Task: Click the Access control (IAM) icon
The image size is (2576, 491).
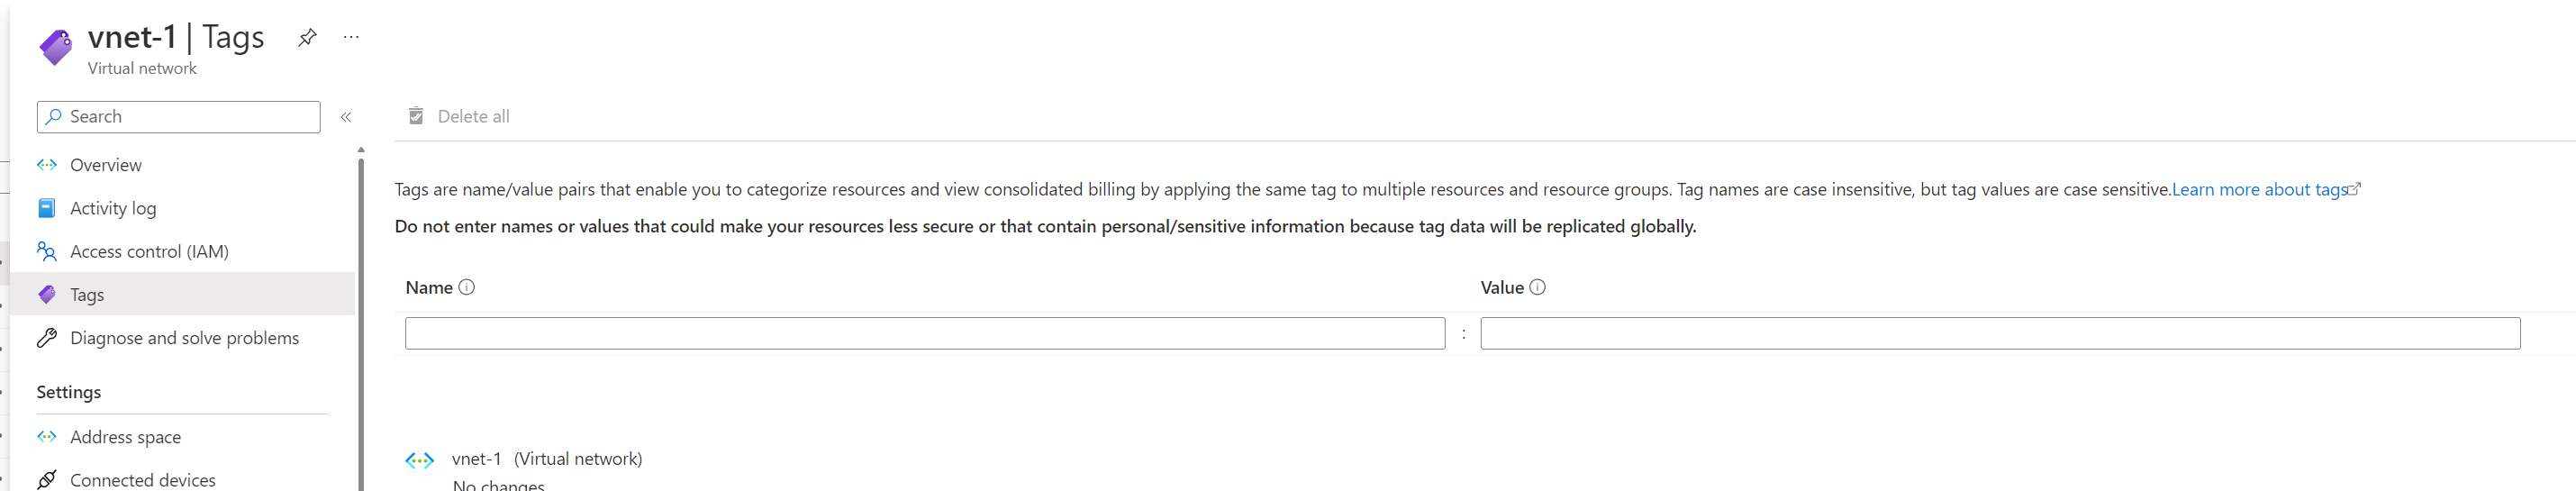Action: [47, 251]
